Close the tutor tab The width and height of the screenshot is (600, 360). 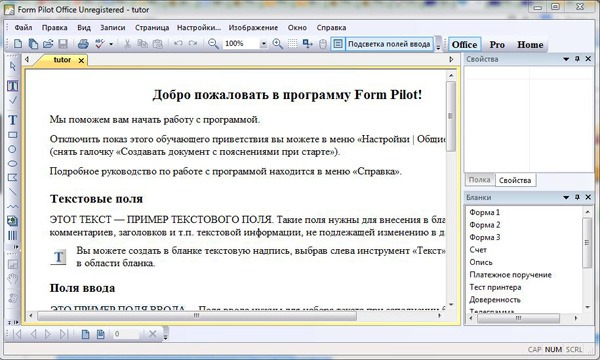pos(81,60)
